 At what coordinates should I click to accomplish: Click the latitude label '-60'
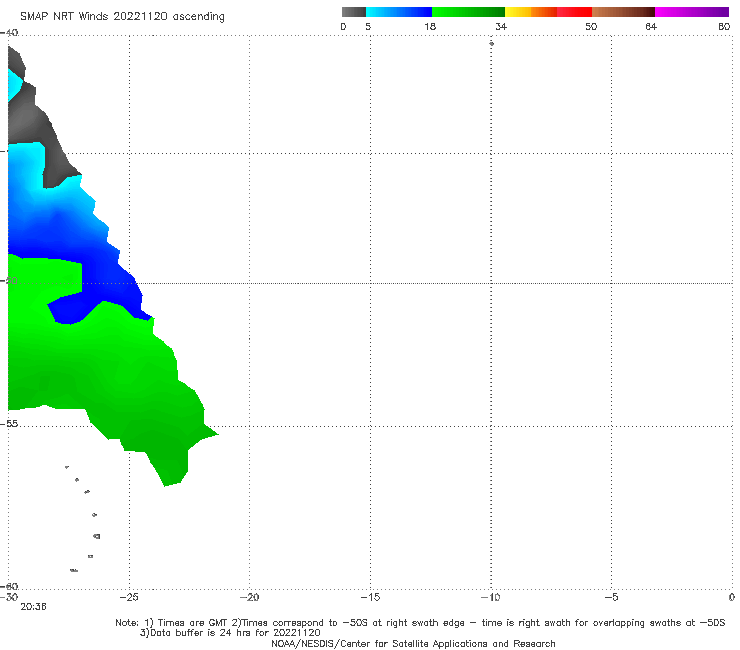(x=9, y=587)
